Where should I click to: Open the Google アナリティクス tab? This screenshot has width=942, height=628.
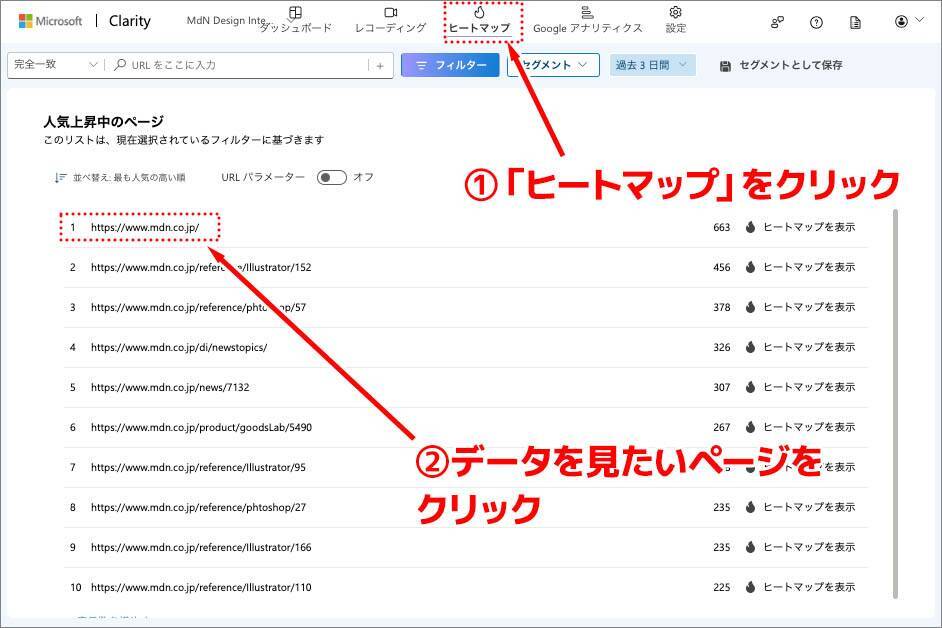coord(587,20)
